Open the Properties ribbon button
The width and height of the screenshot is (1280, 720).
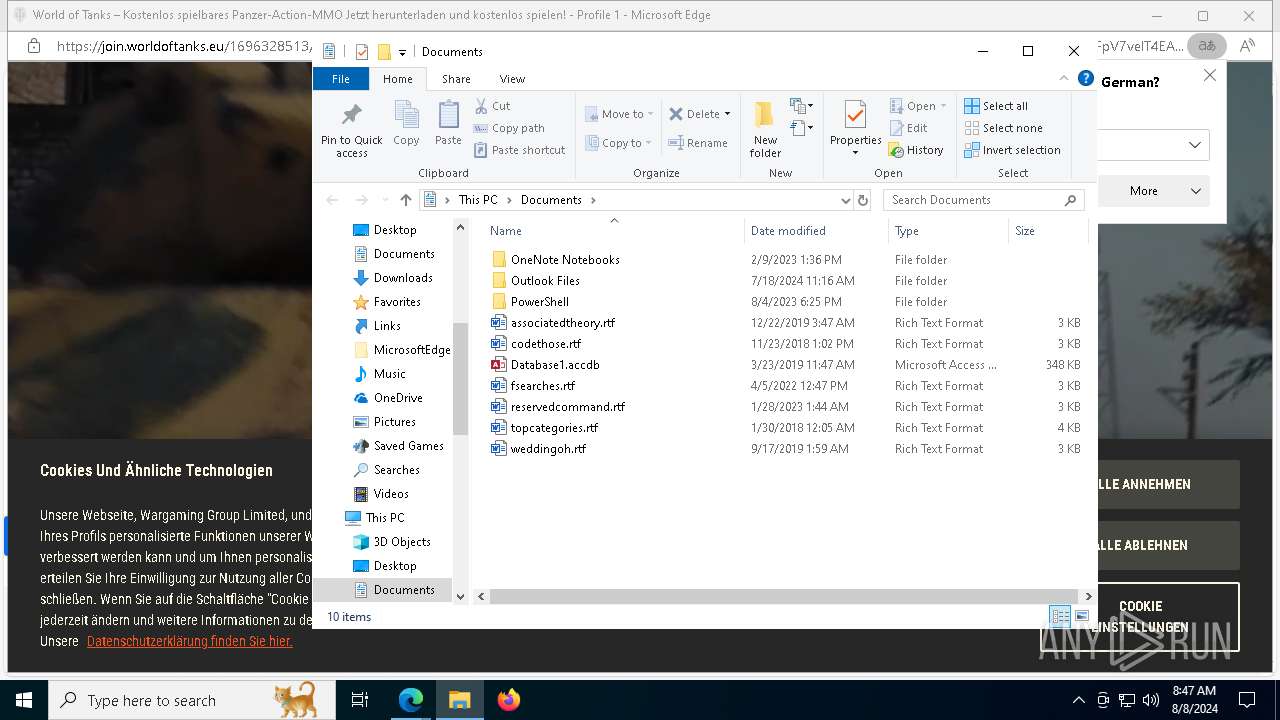click(x=855, y=128)
